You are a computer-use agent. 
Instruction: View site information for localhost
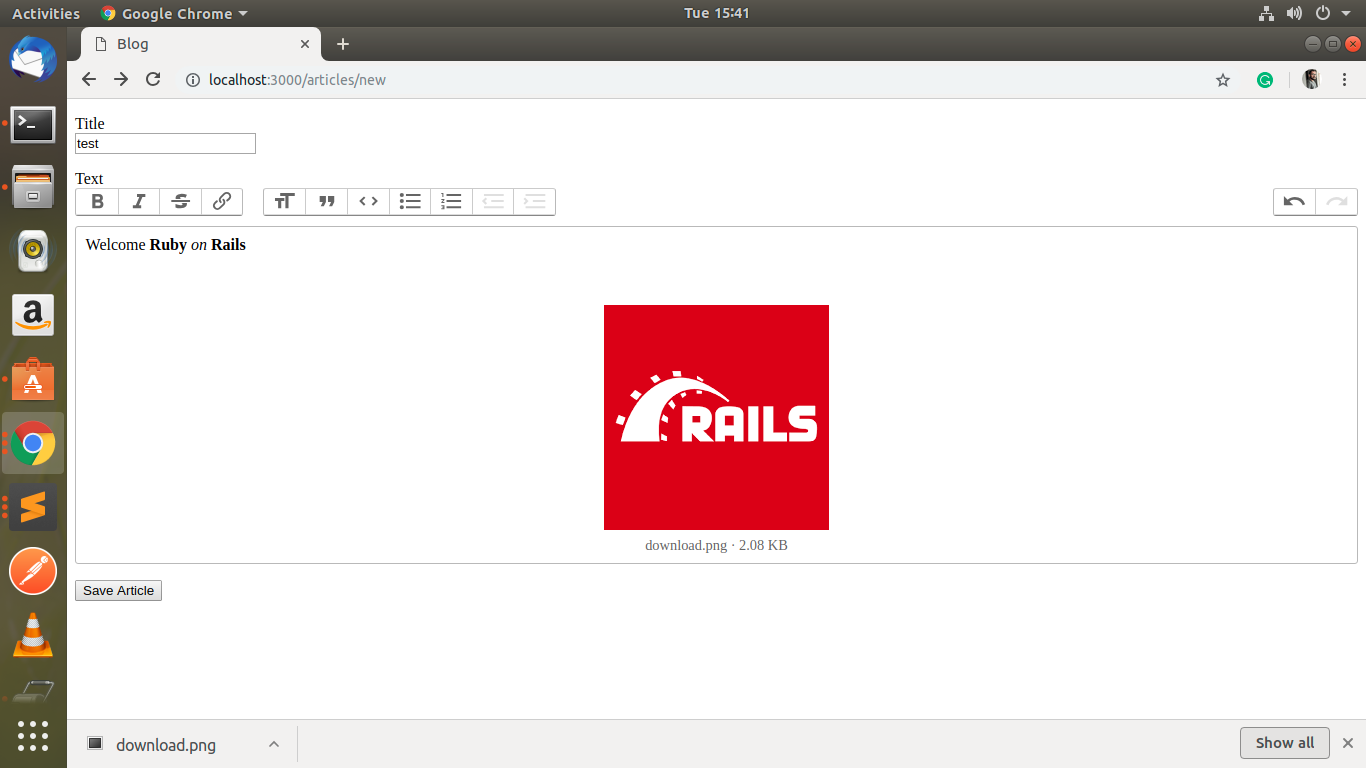point(193,80)
